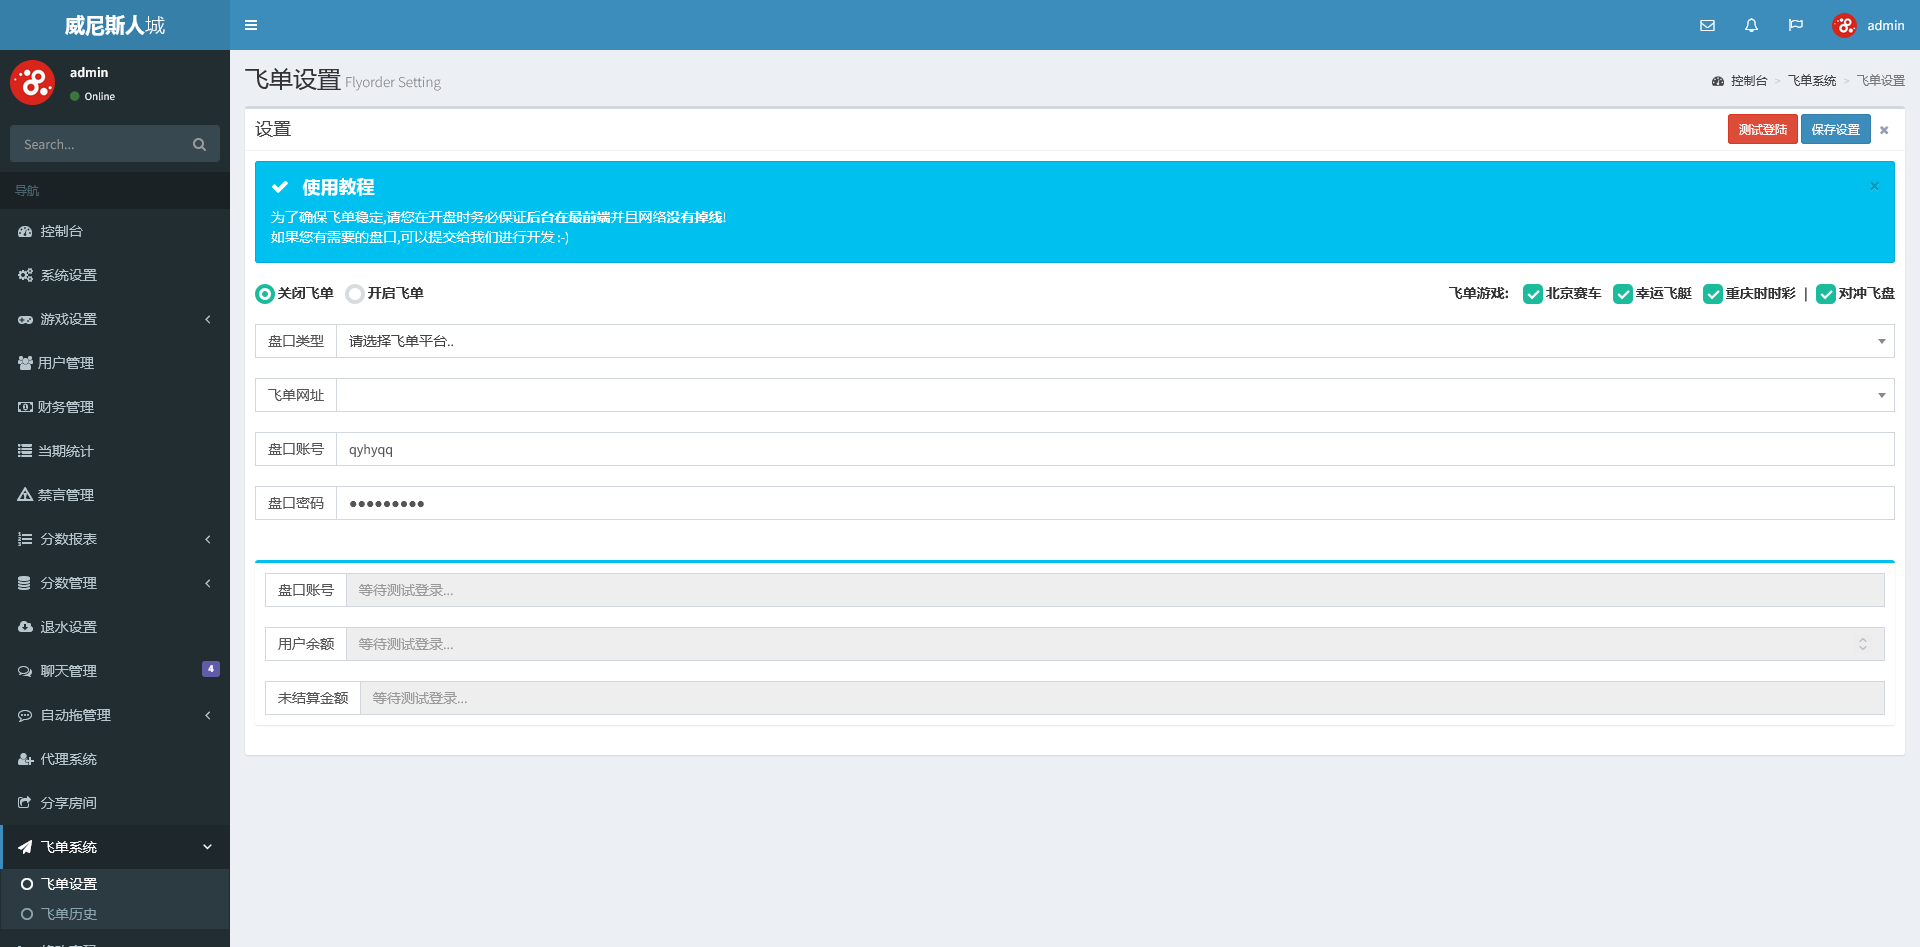Viewport: 1920px width, 947px height.
Task: Expand the 分数报表 submenu chevron
Action: (208, 539)
